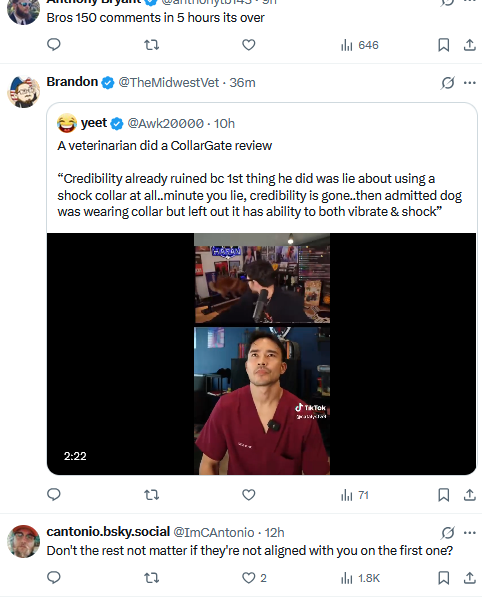482x597 pixels.
Task: Play the 2:22 TikTok video
Action: point(262,354)
